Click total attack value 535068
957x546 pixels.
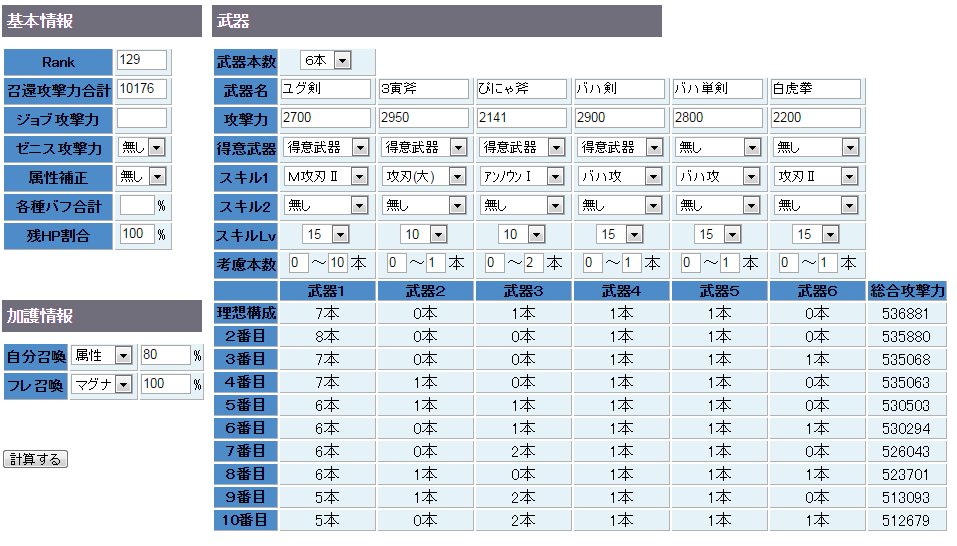click(906, 360)
